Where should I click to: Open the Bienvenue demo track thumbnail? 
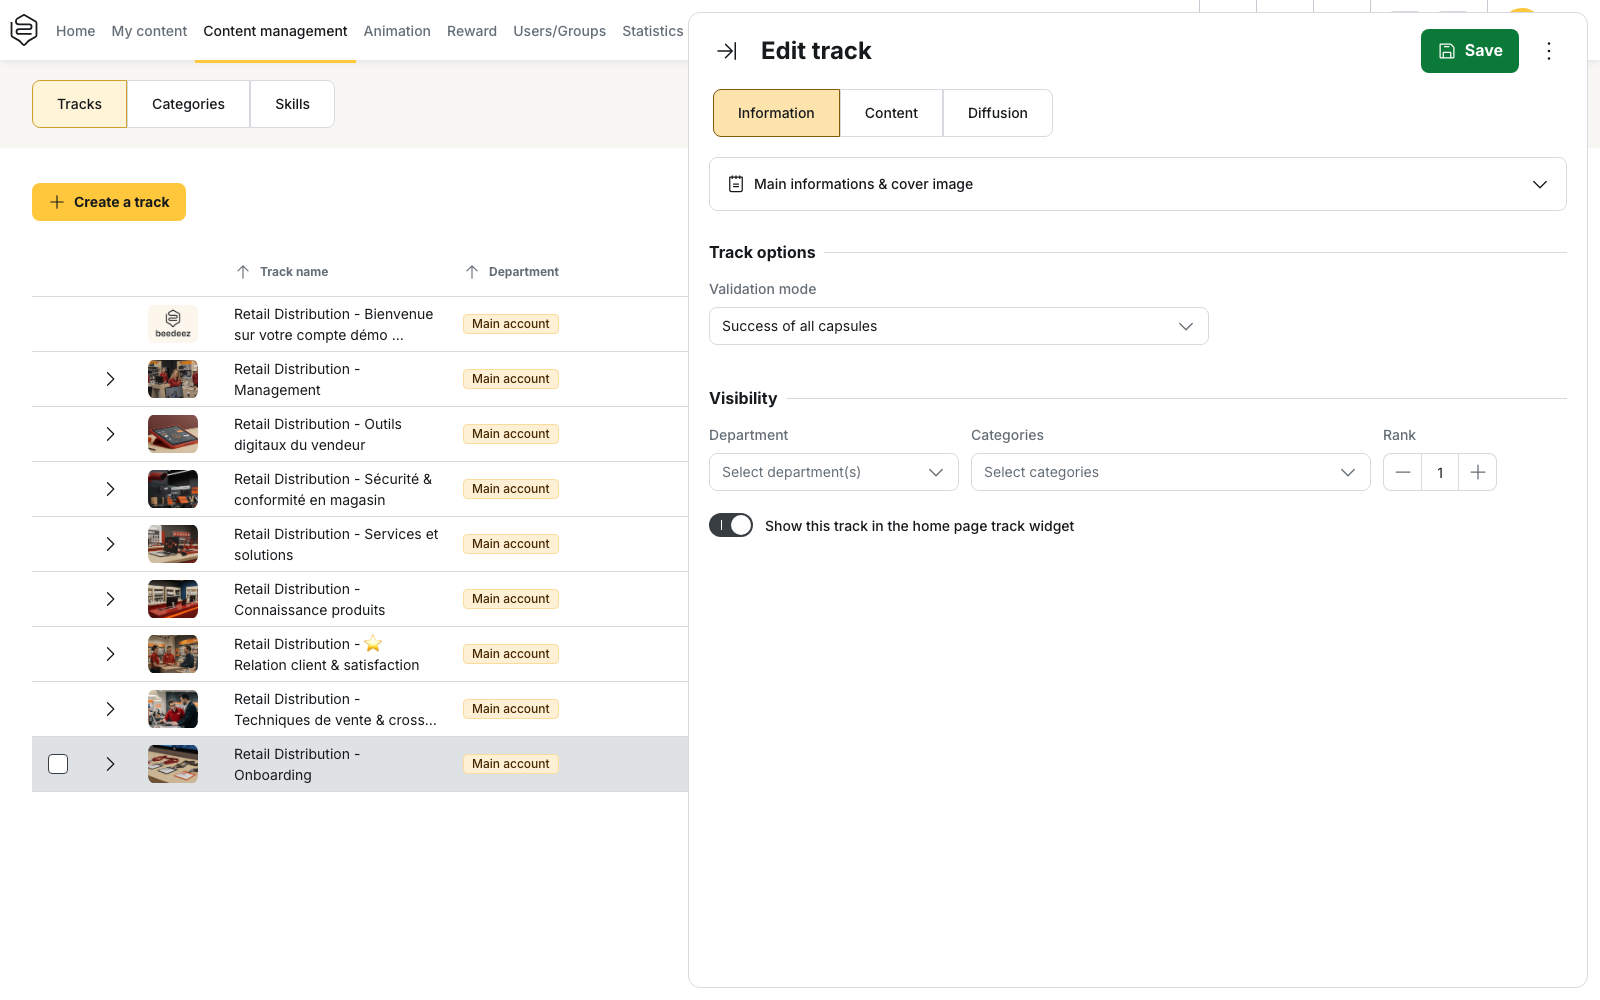point(173,324)
